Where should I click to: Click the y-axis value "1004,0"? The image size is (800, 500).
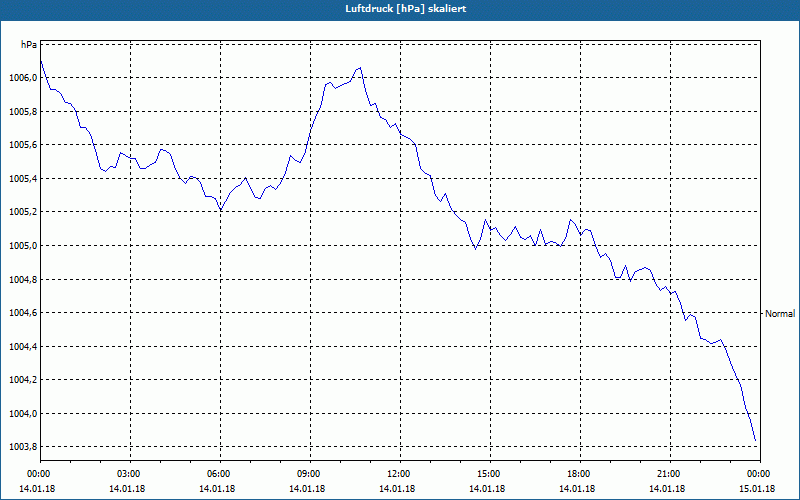click(23, 414)
